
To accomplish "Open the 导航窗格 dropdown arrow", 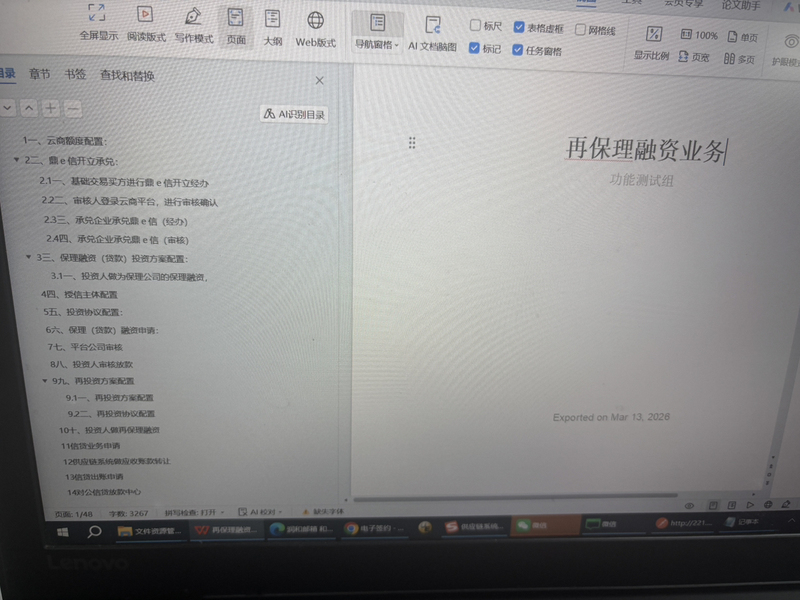I will point(396,45).
